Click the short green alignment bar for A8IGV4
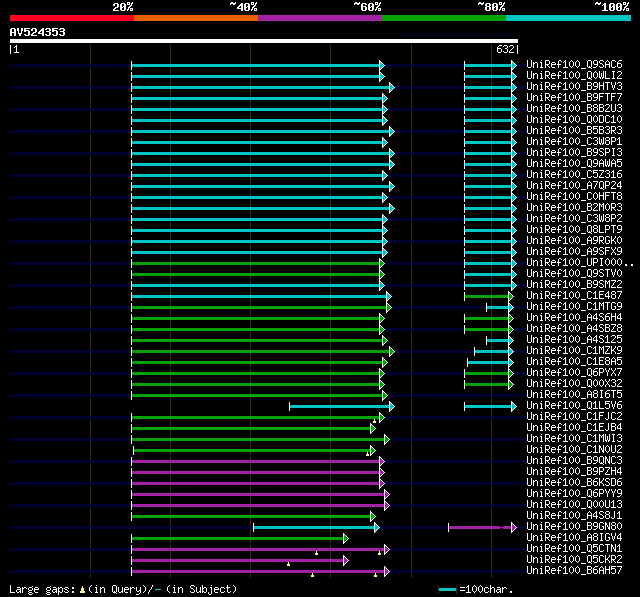Screen dimensions: 640x597 tap(238, 537)
